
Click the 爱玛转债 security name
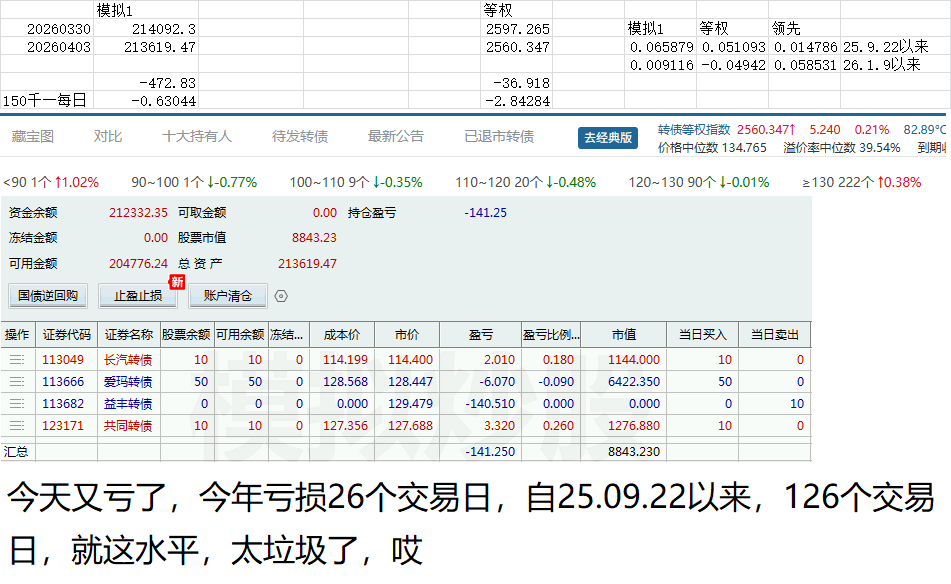tap(128, 382)
